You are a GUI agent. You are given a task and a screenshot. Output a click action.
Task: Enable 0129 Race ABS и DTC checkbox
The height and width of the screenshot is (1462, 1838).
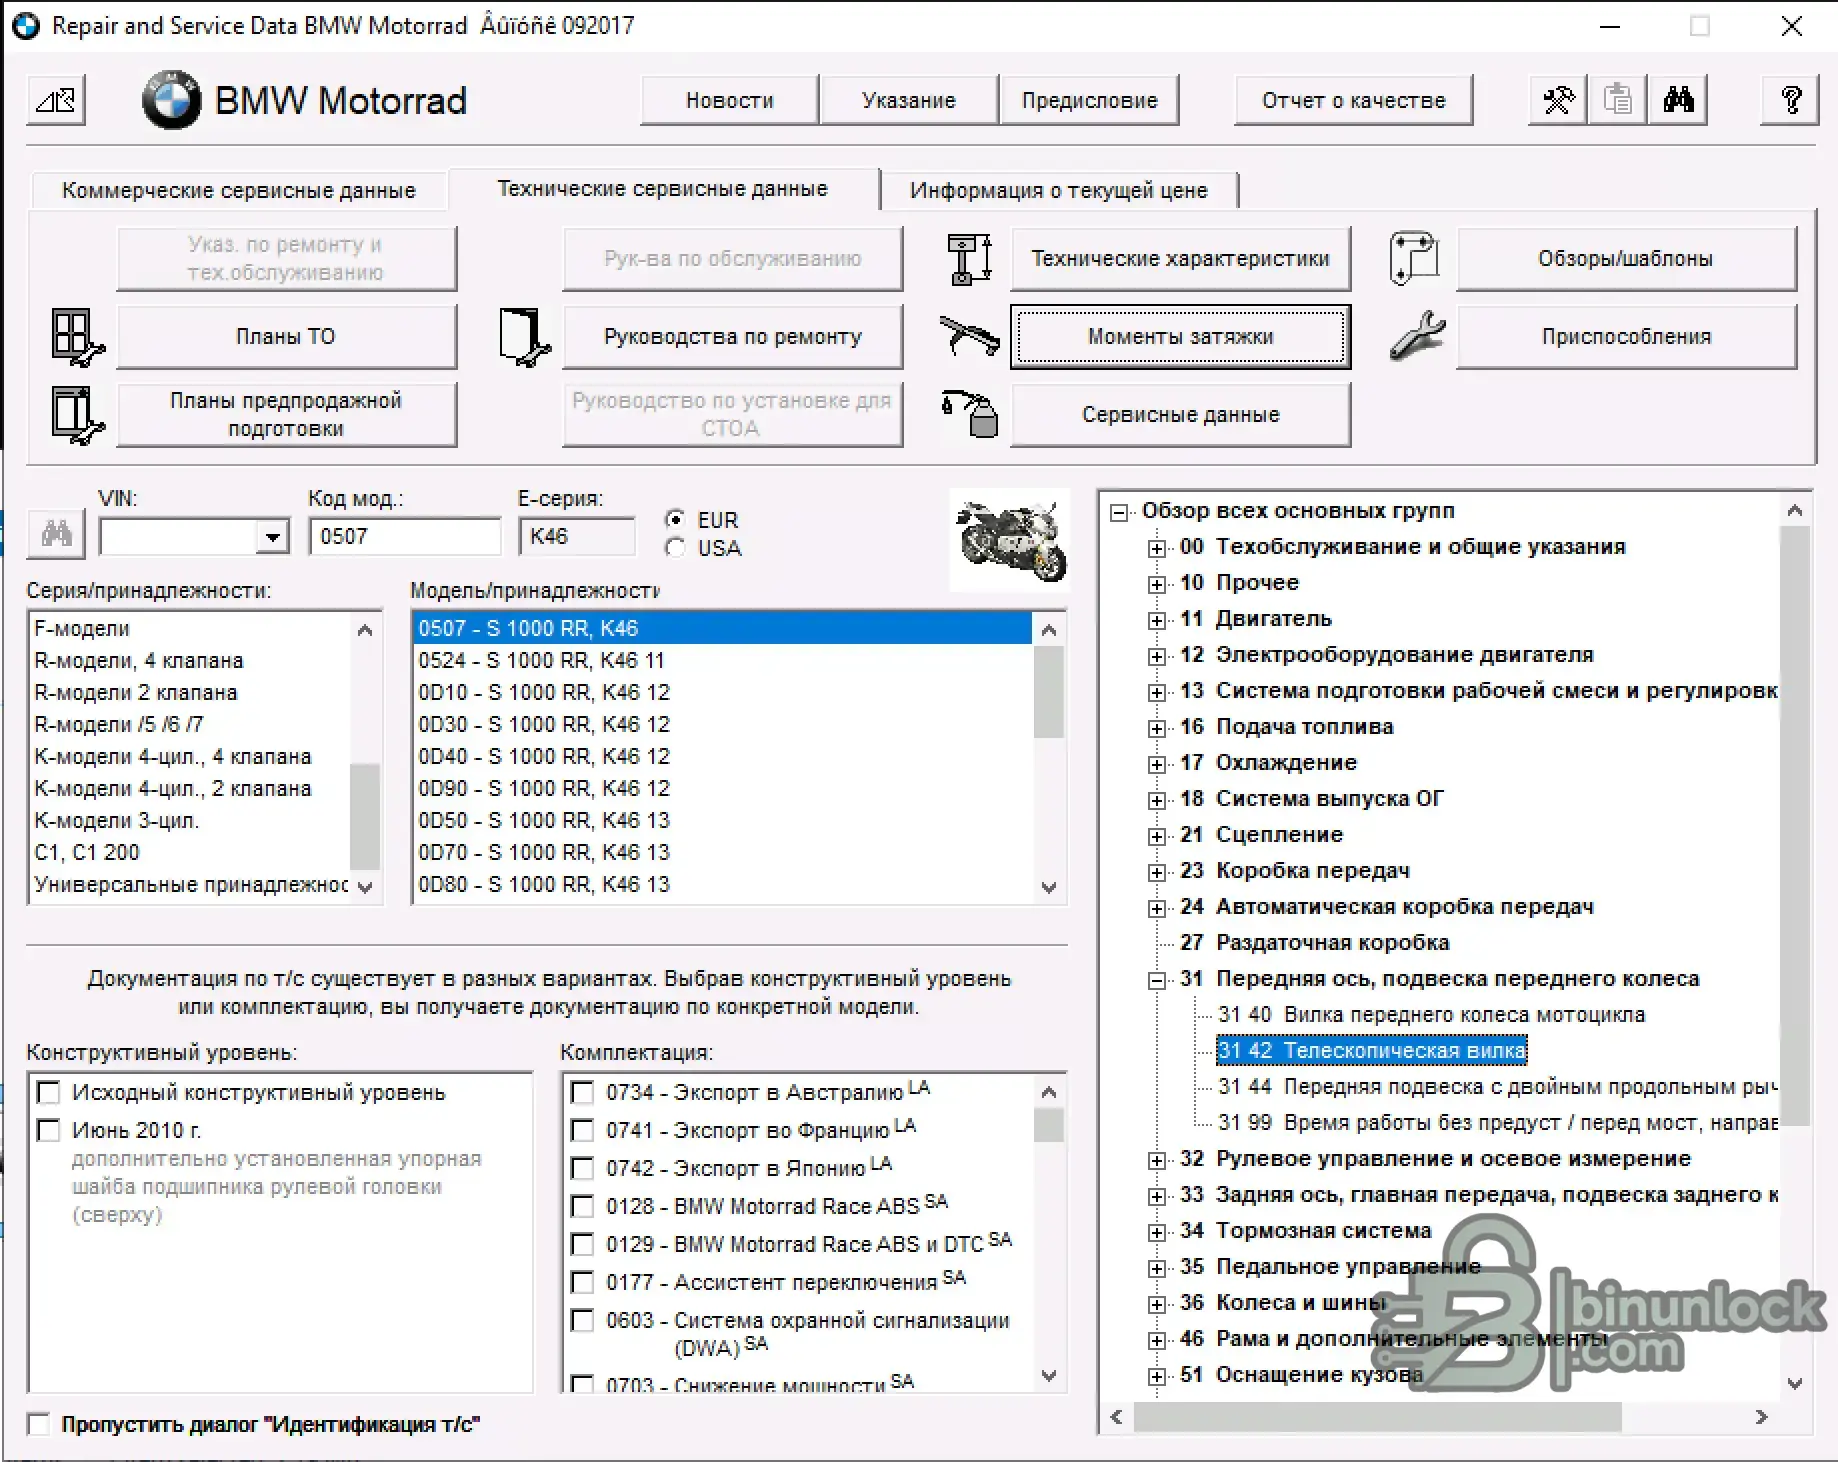pos(582,1244)
